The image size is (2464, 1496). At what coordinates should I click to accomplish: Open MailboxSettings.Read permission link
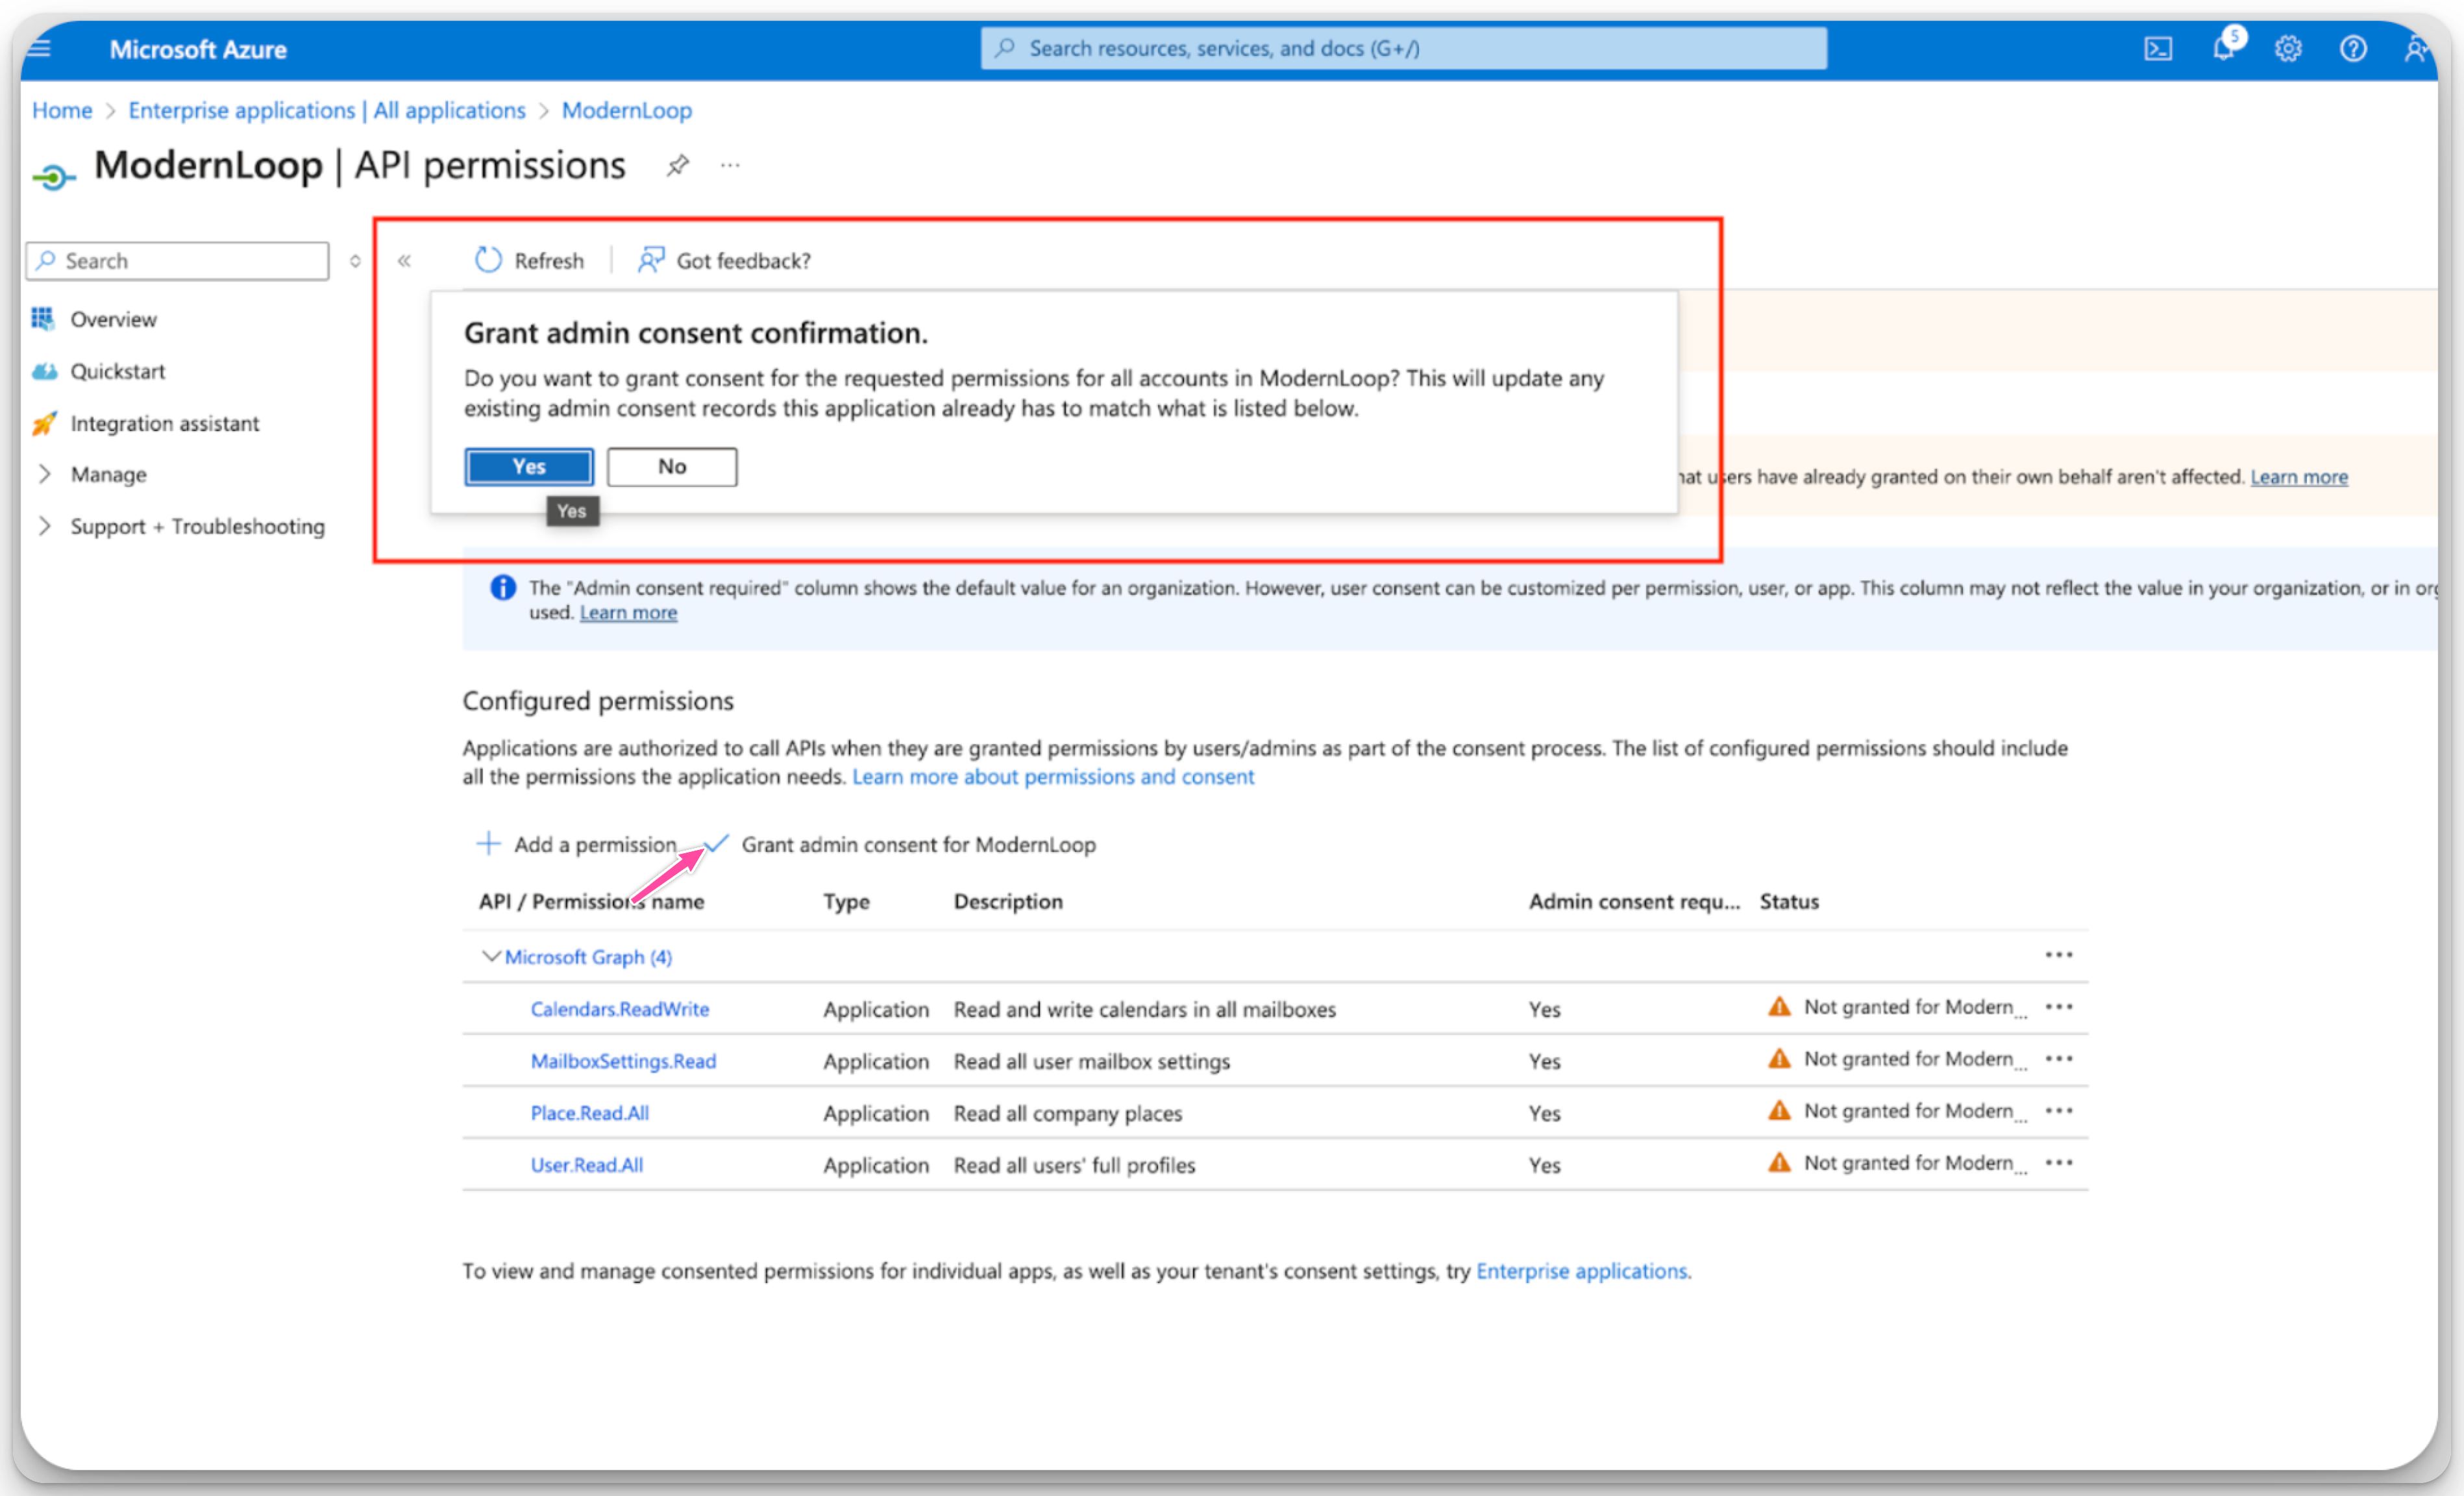[x=623, y=1061]
